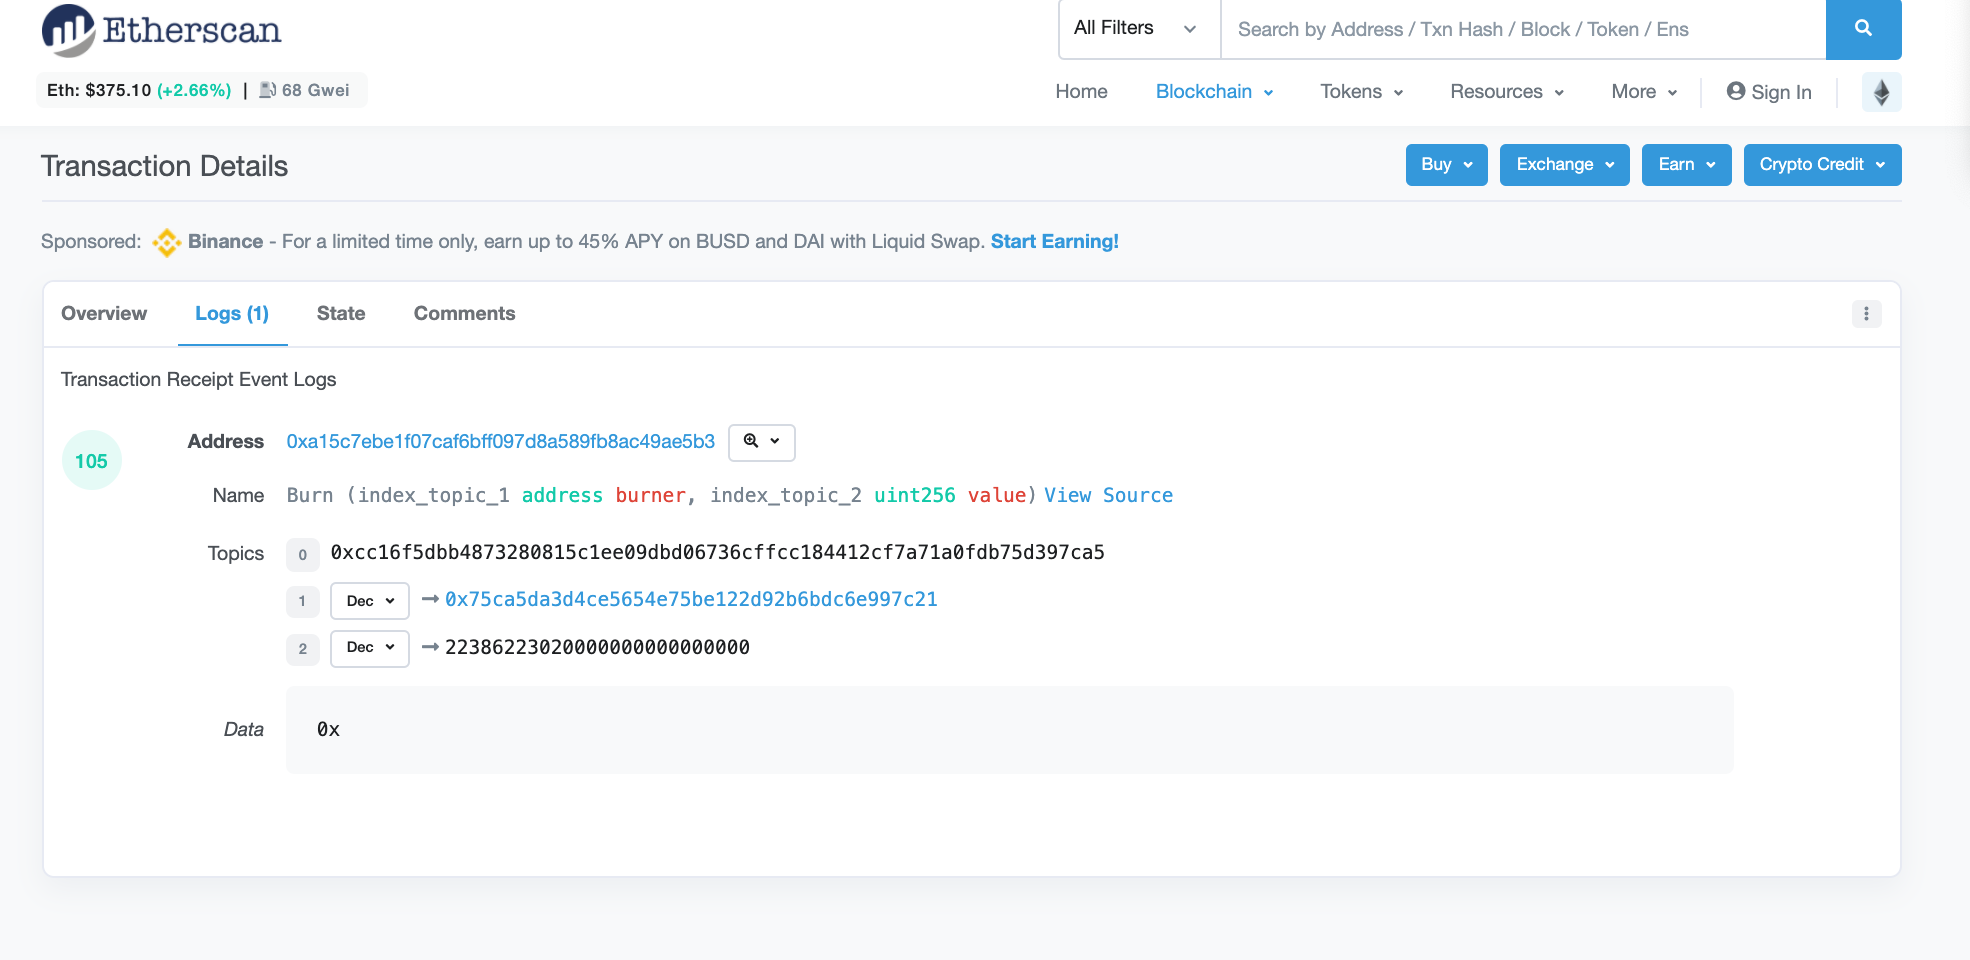
Task: Open the three-dot options menu in the tab bar
Action: 1866,314
